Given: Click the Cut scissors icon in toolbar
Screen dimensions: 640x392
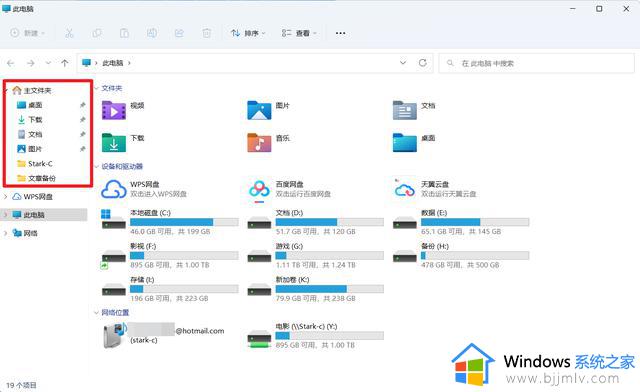Looking at the screenshot, I should click(69, 33).
